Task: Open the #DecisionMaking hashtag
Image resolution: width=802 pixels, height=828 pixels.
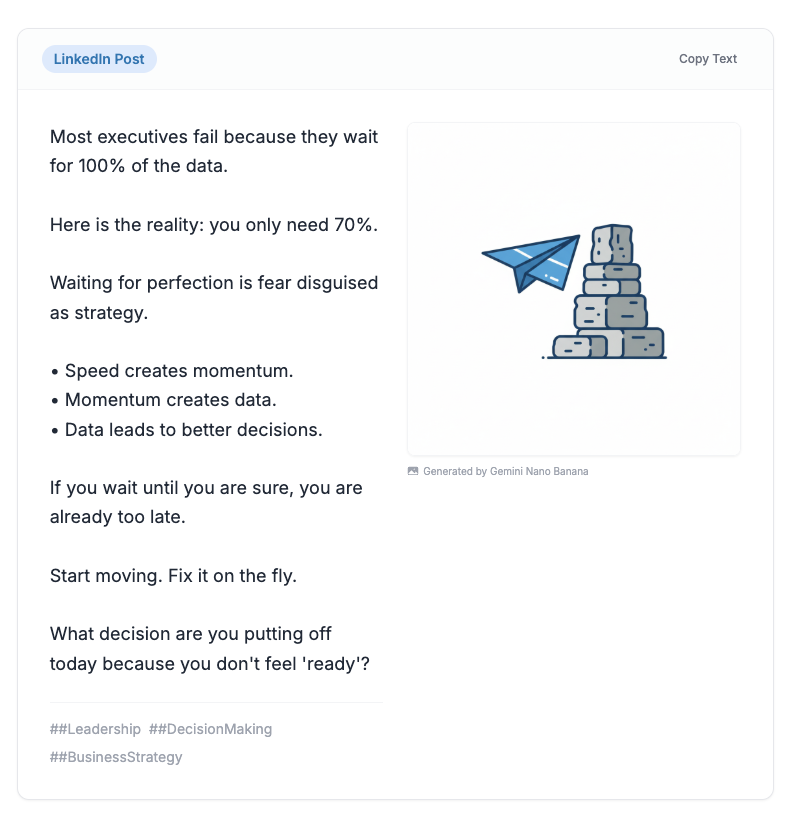Action: (x=210, y=729)
